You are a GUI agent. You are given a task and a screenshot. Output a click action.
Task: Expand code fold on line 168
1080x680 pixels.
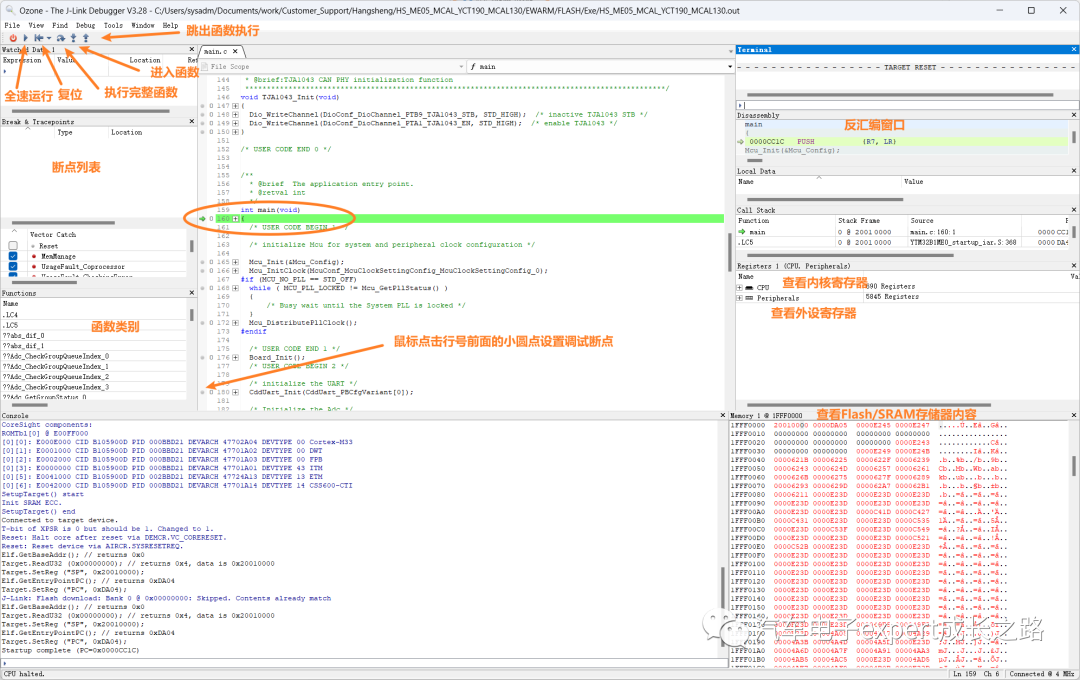point(236,289)
